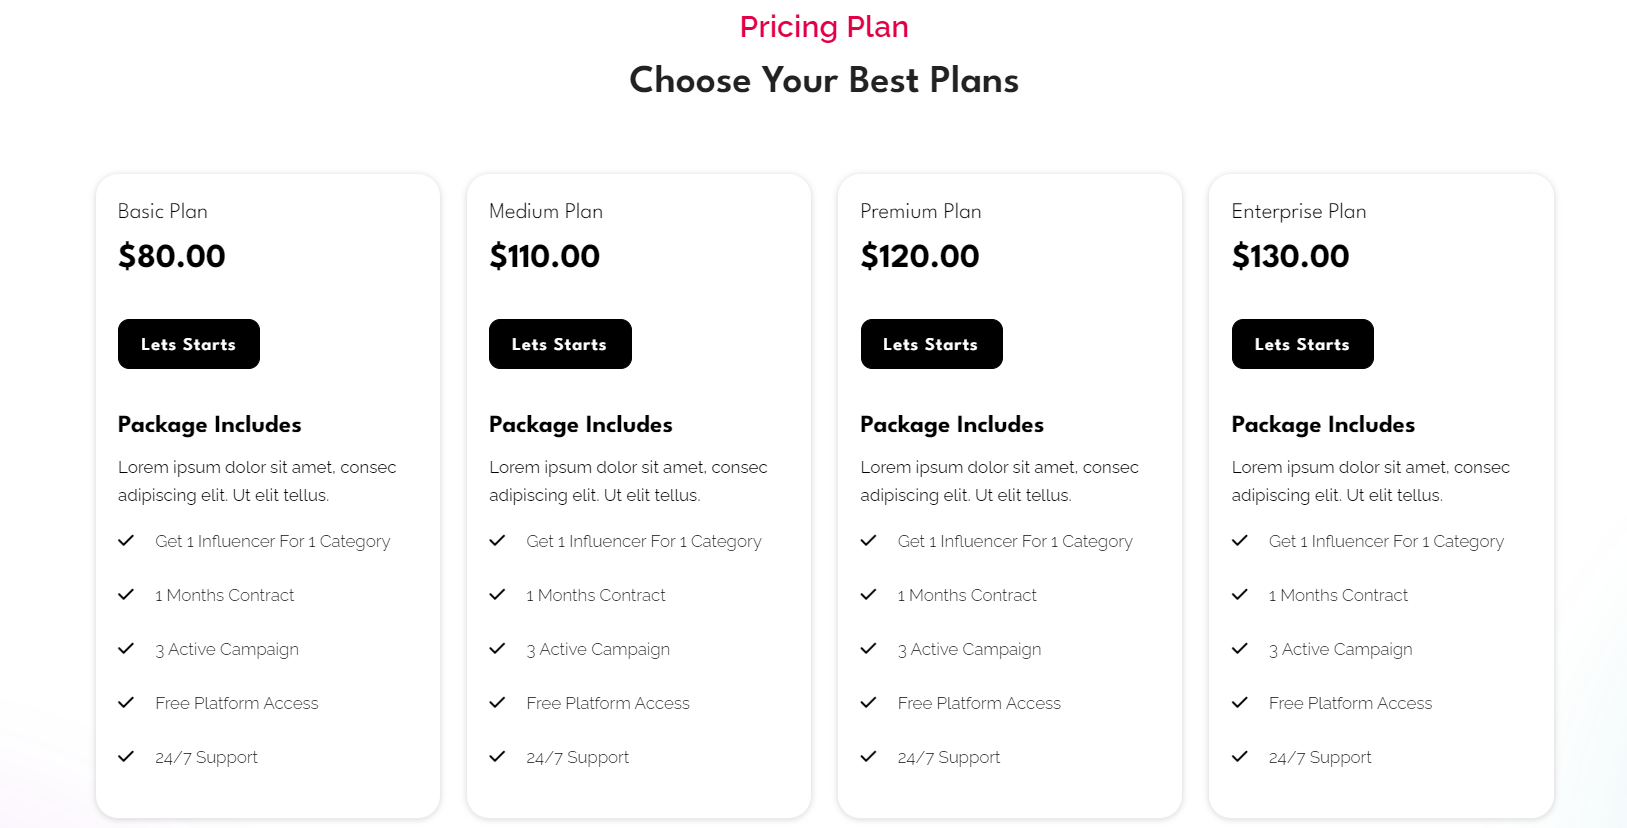Click Package Includes heading in Medium Plan
The width and height of the screenshot is (1627, 828).
click(580, 424)
